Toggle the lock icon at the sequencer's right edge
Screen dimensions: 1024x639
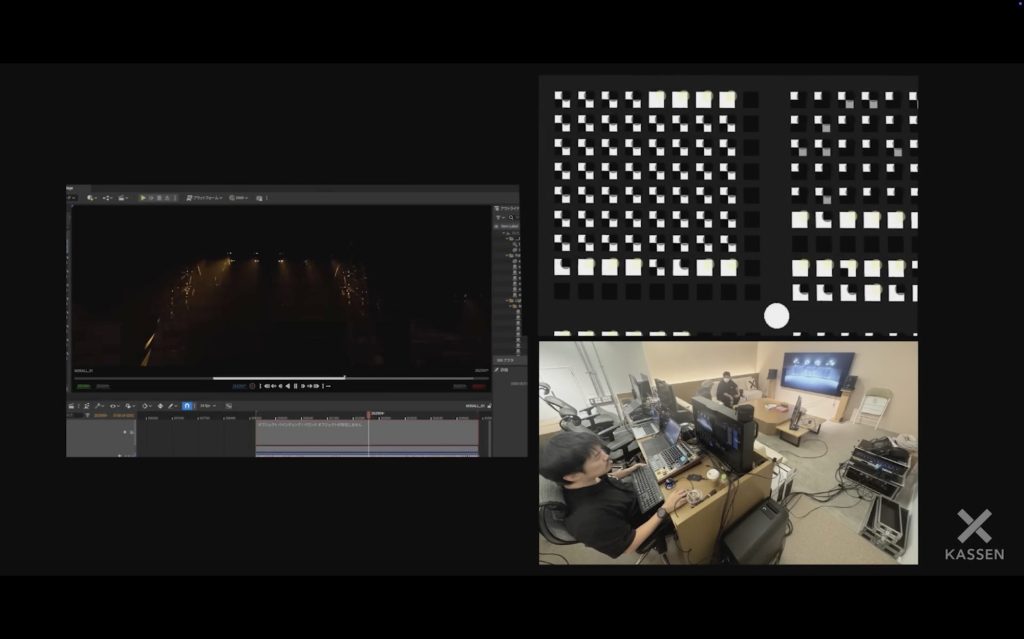pos(490,406)
